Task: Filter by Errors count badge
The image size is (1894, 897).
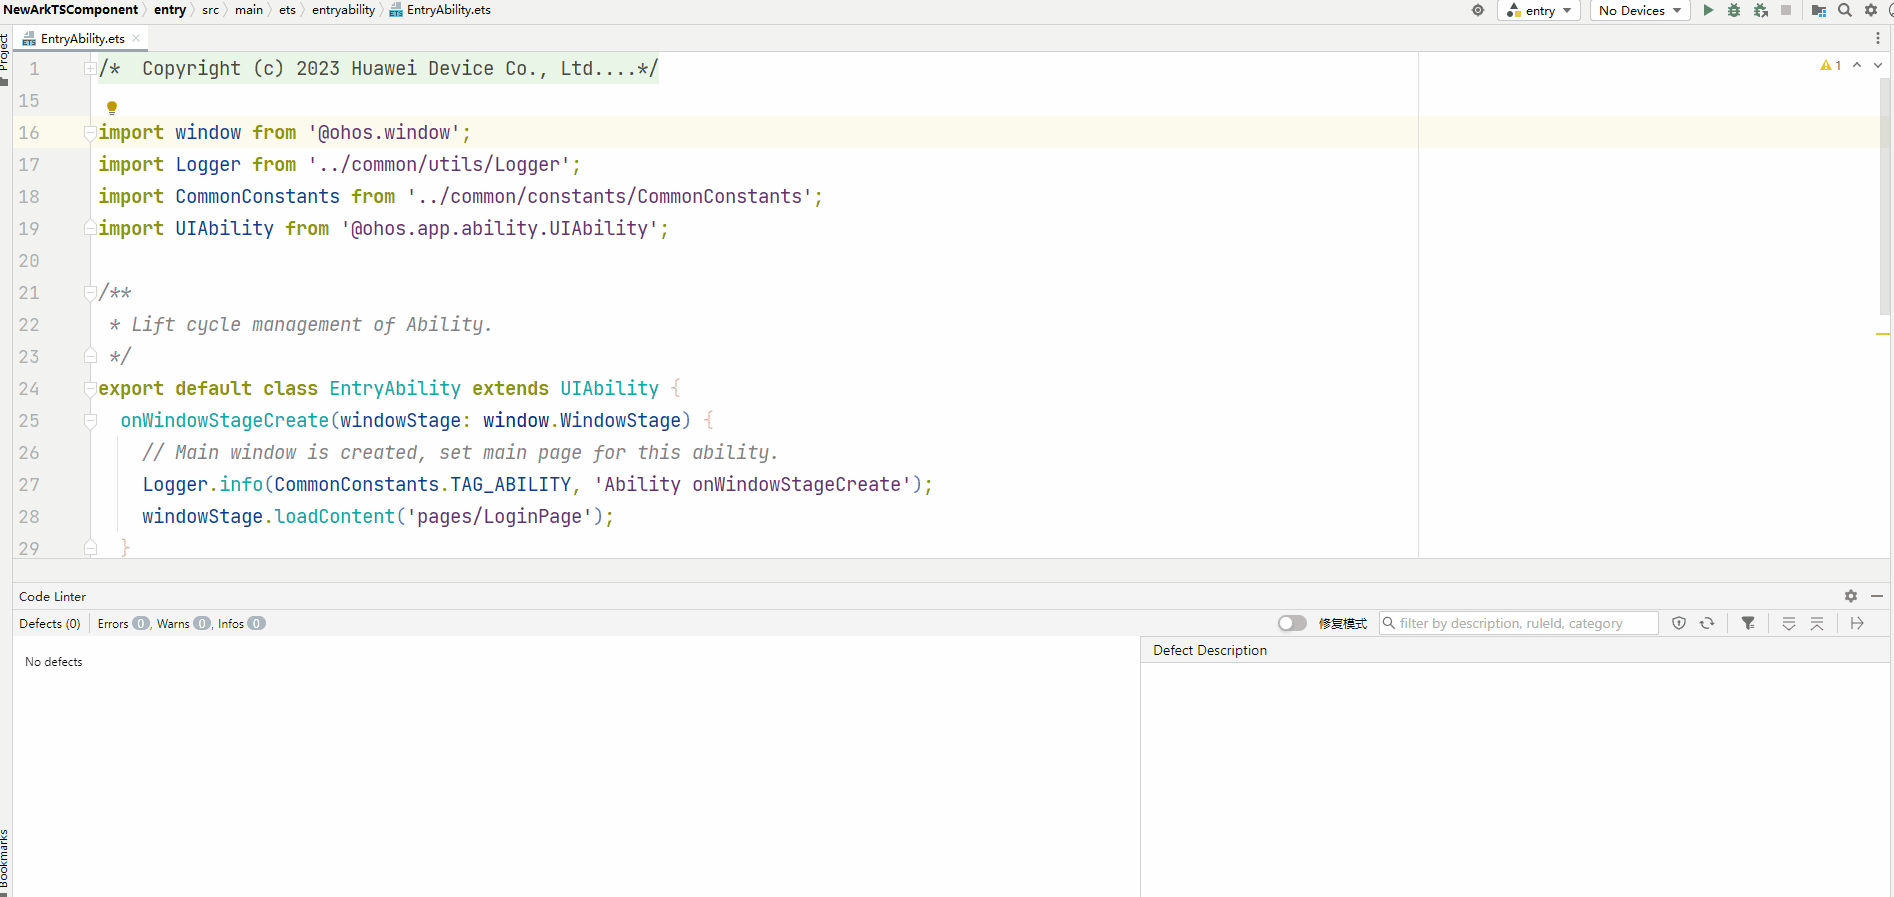Action: click(x=141, y=623)
